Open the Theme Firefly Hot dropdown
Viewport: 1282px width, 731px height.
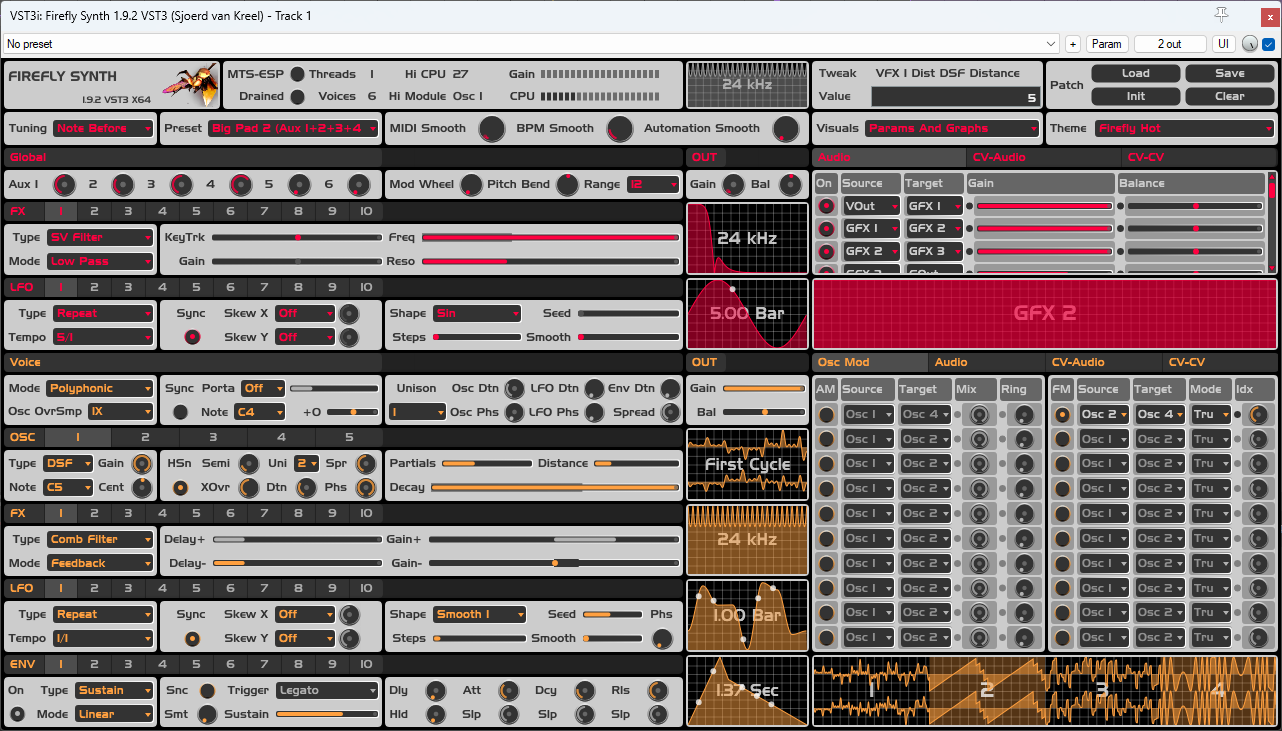coord(1185,128)
